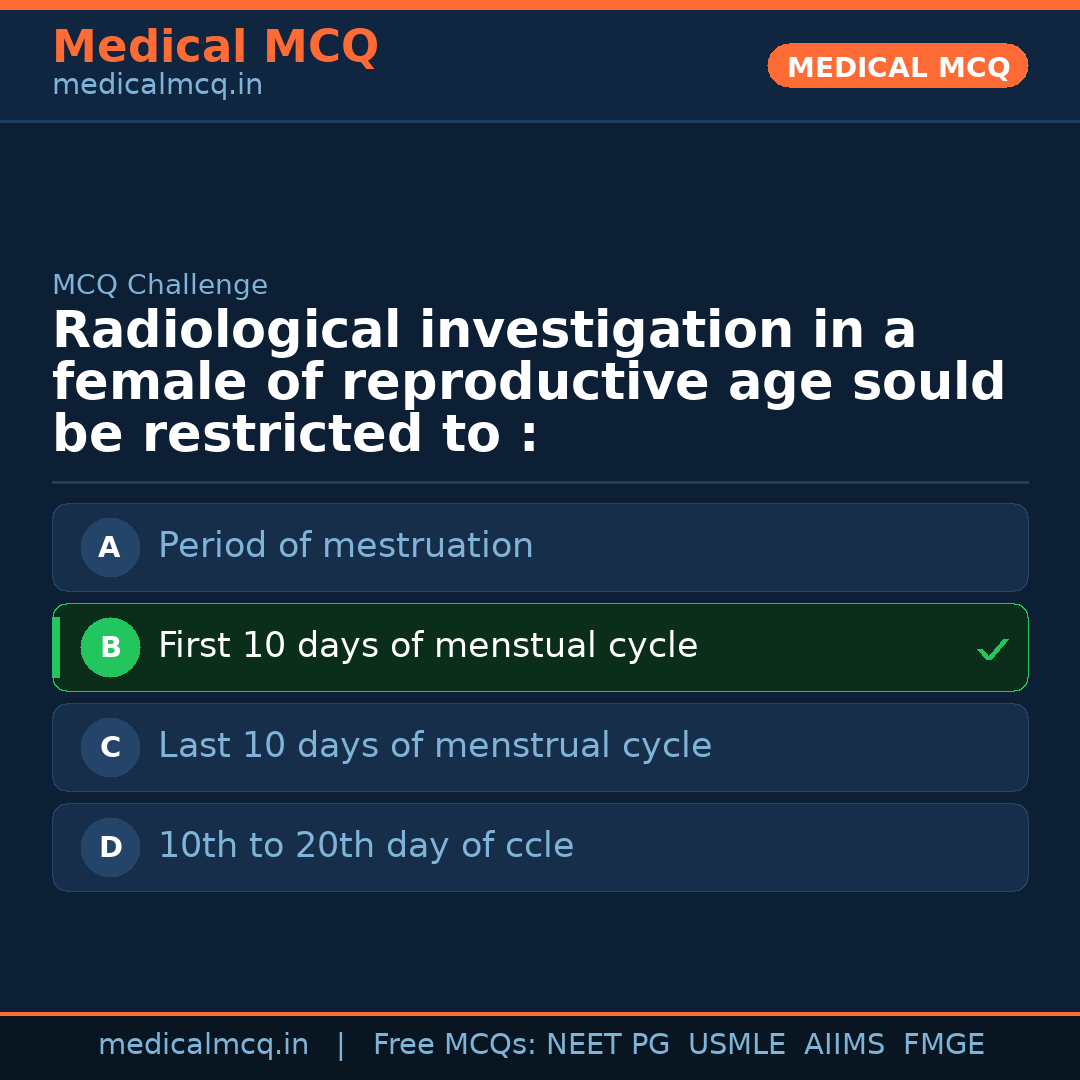The image size is (1080, 1080).
Task: Open the medicalmcq.in link in the header
Action: [x=157, y=86]
